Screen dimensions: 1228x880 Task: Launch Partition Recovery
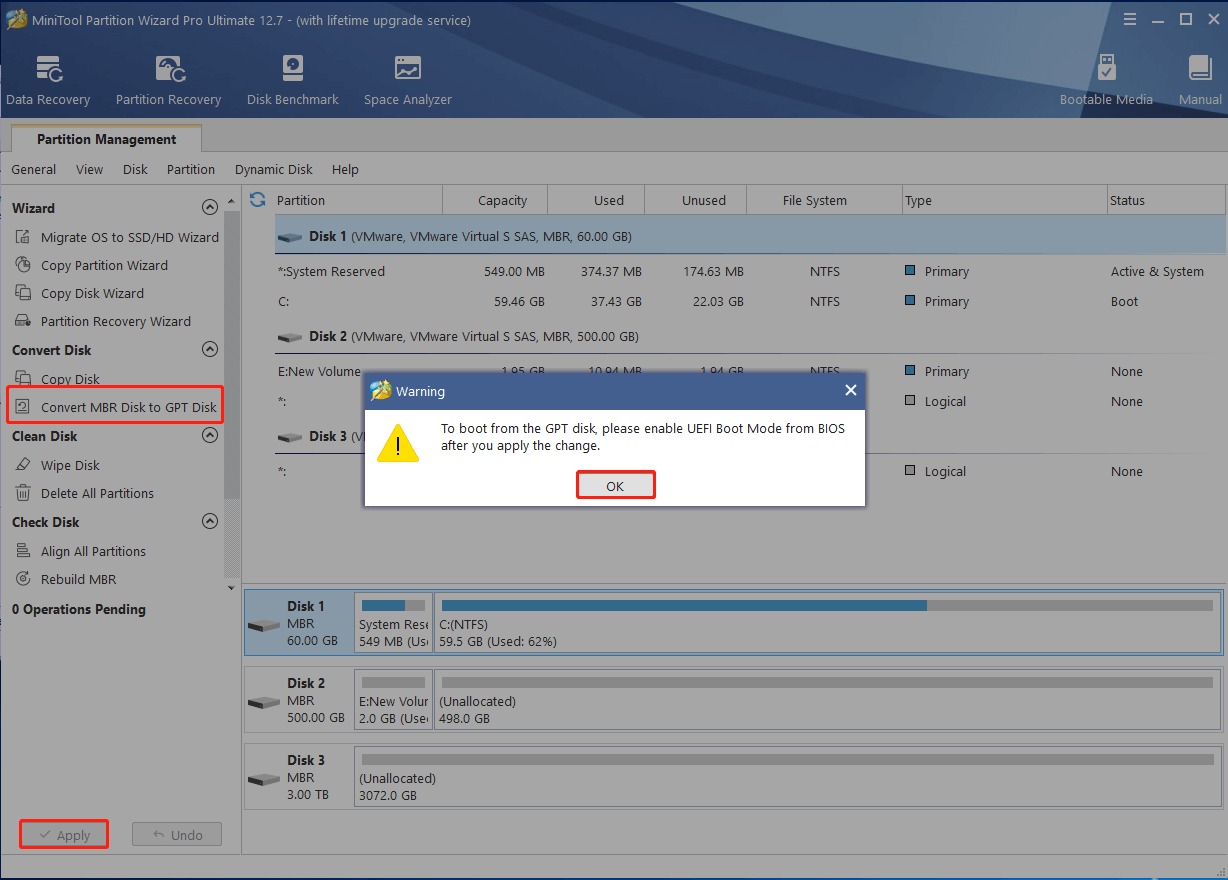pyautogui.click(x=167, y=78)
